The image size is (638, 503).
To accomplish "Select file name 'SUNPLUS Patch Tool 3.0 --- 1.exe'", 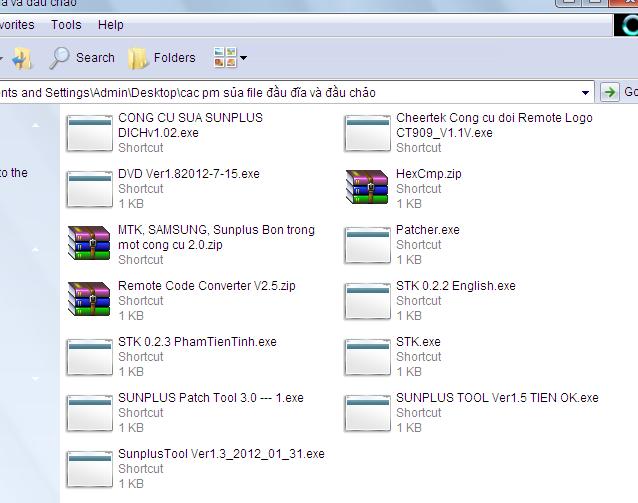I will click(211, 398).
